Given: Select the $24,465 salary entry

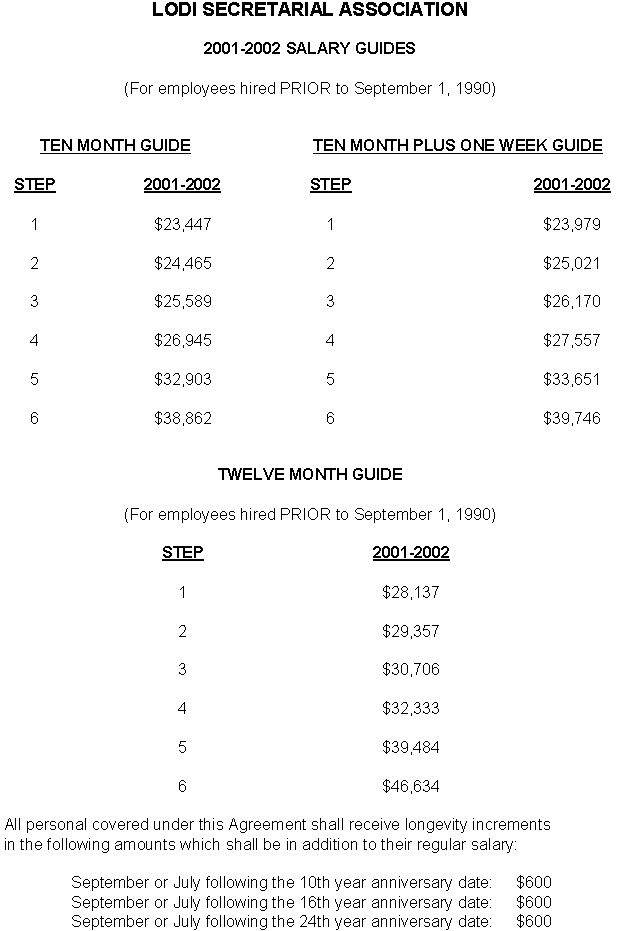Looking at the screenshot, I should click(x=183, y=263).
